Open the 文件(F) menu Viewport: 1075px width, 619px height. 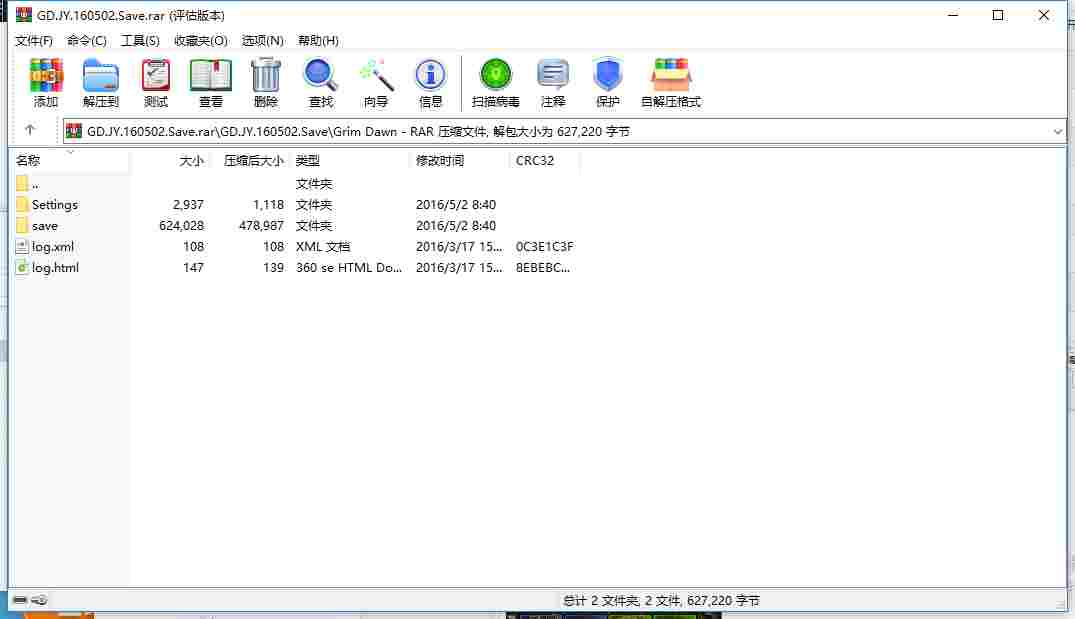click(x=34, y=40)
